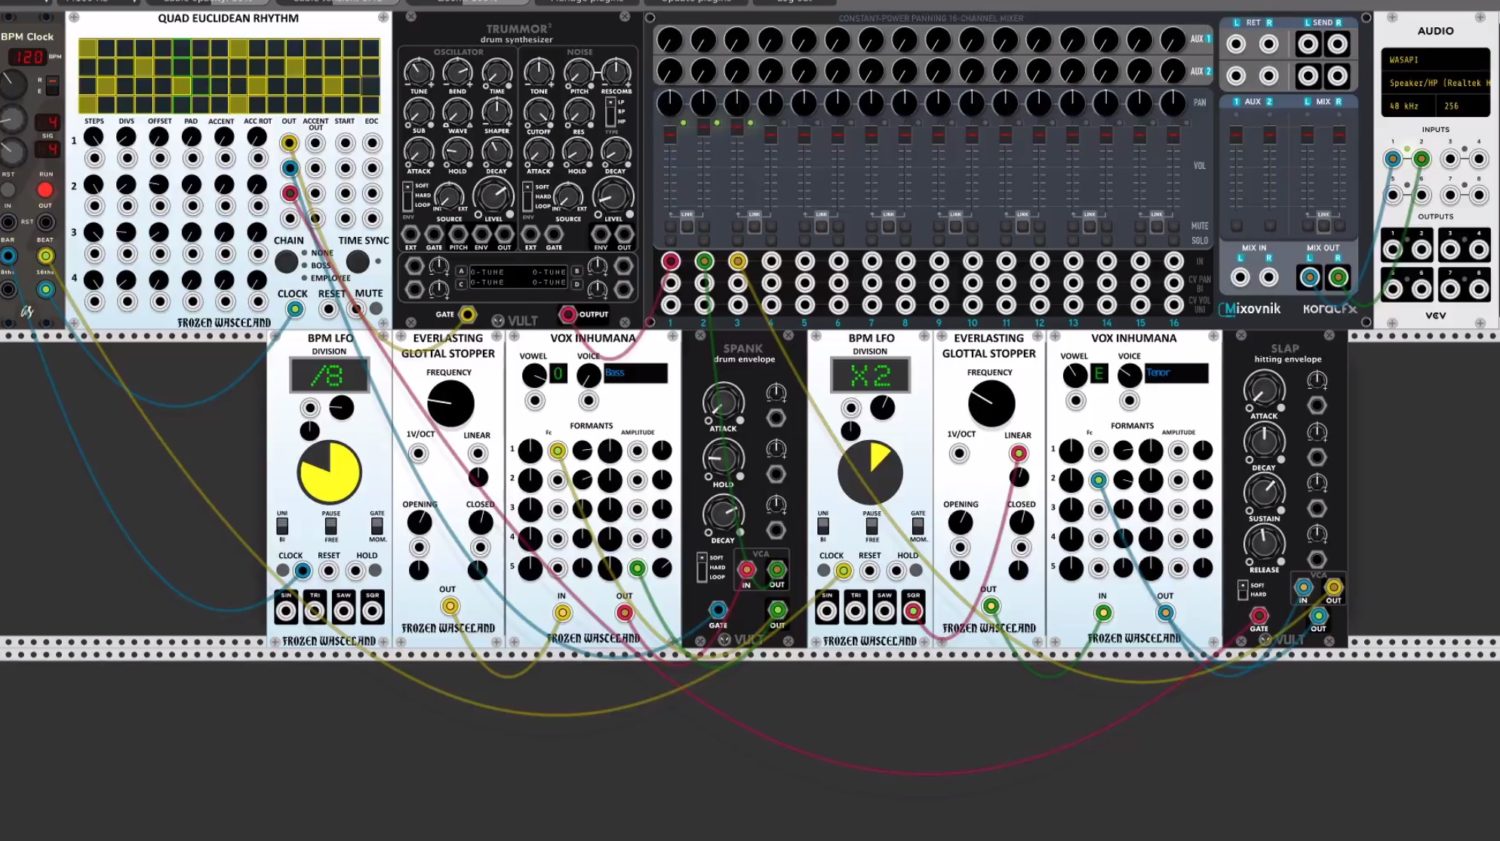This screenshot has height=841, width=1500.
Task: Click HOLD button on /8 BPM LFO
Action: (x=375, y=571)
